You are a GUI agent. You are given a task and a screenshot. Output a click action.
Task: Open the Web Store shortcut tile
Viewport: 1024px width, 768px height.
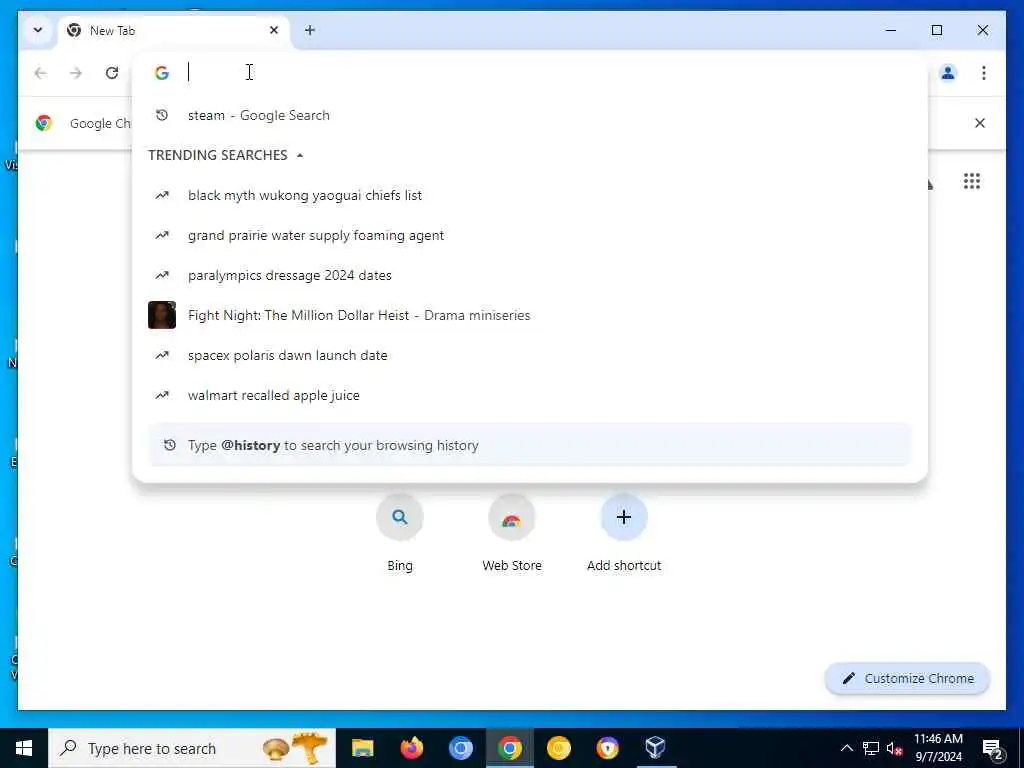pyautogui.click(x=512, y=534)
